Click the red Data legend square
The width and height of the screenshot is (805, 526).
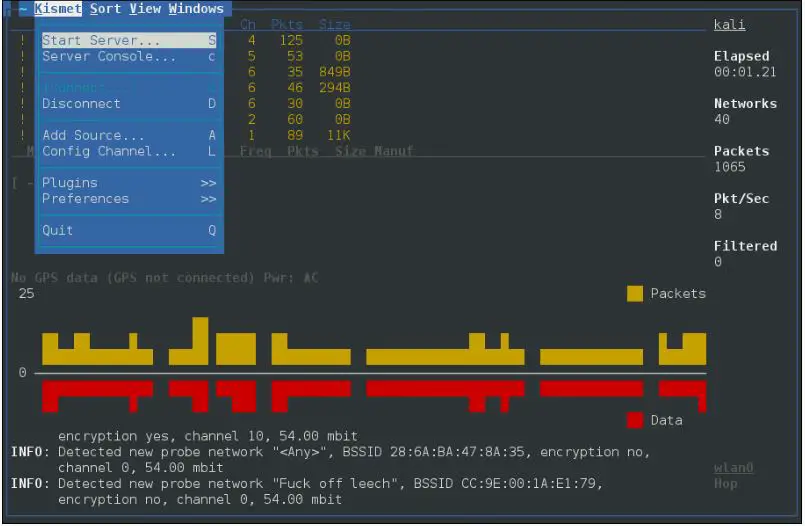(635, 420)
